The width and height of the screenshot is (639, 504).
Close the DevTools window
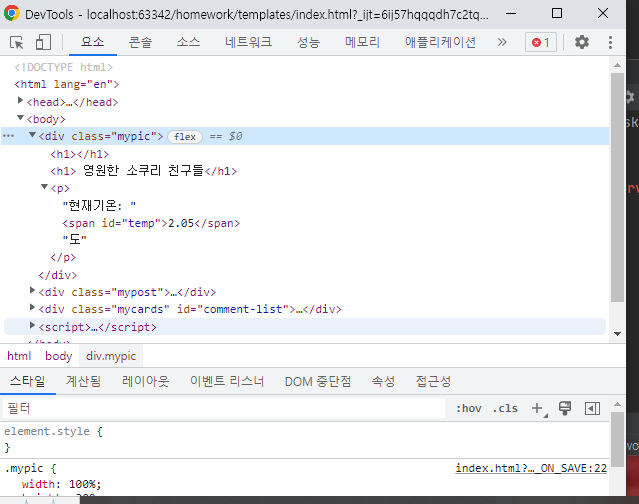pyautogui.click(x=603, y=13)
